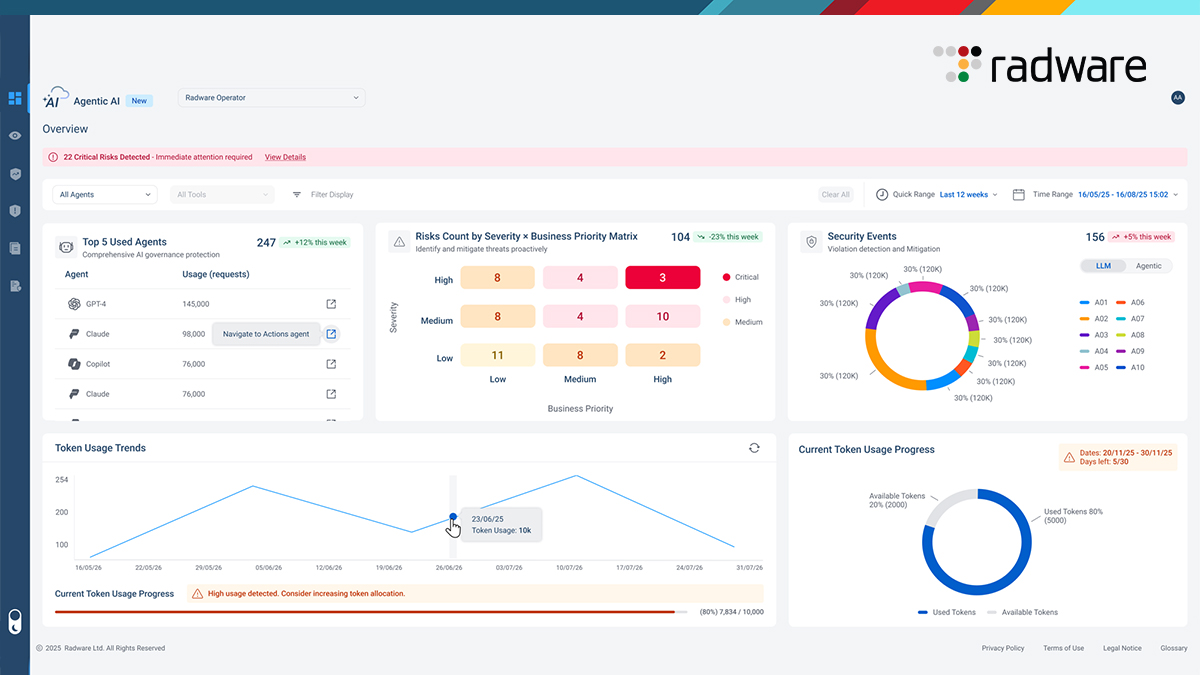Screen dimensions: 1200x675
Task: Open external link for Copilot row
Action: click(x=331, y=364)
